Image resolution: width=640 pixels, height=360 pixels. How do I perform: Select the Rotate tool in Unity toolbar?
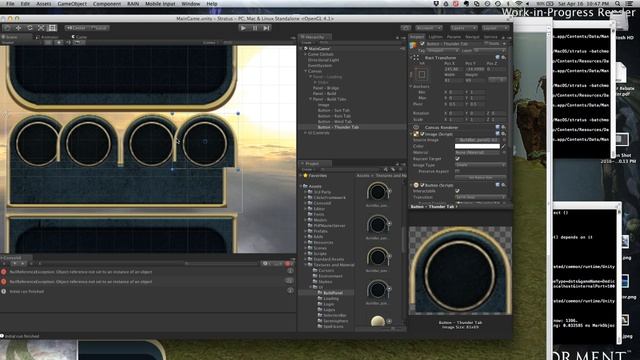click(x=30, y=28)
